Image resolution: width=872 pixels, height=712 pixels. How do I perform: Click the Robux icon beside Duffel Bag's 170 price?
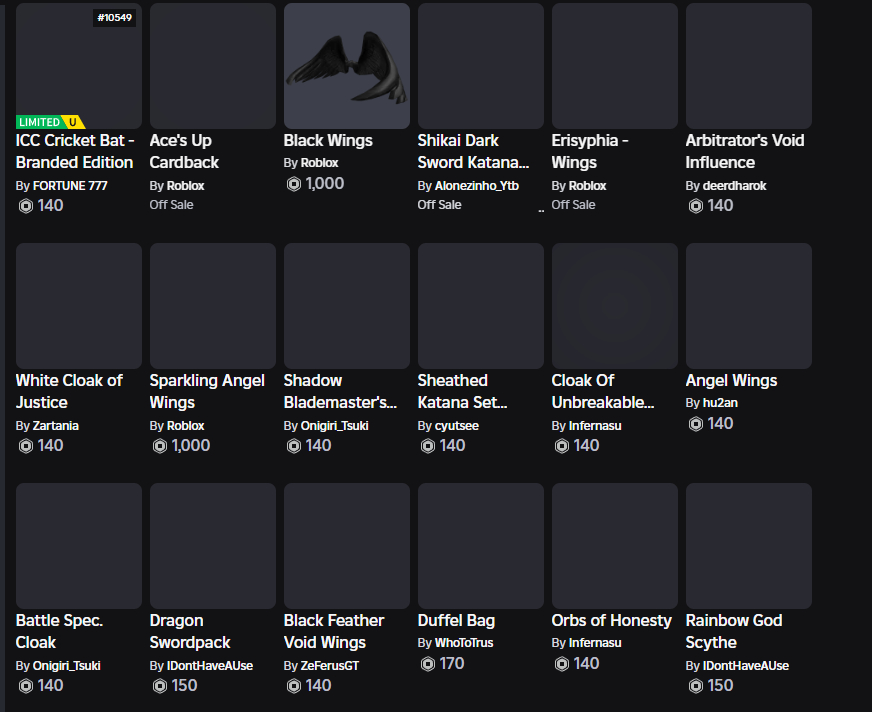pos(428,664)
